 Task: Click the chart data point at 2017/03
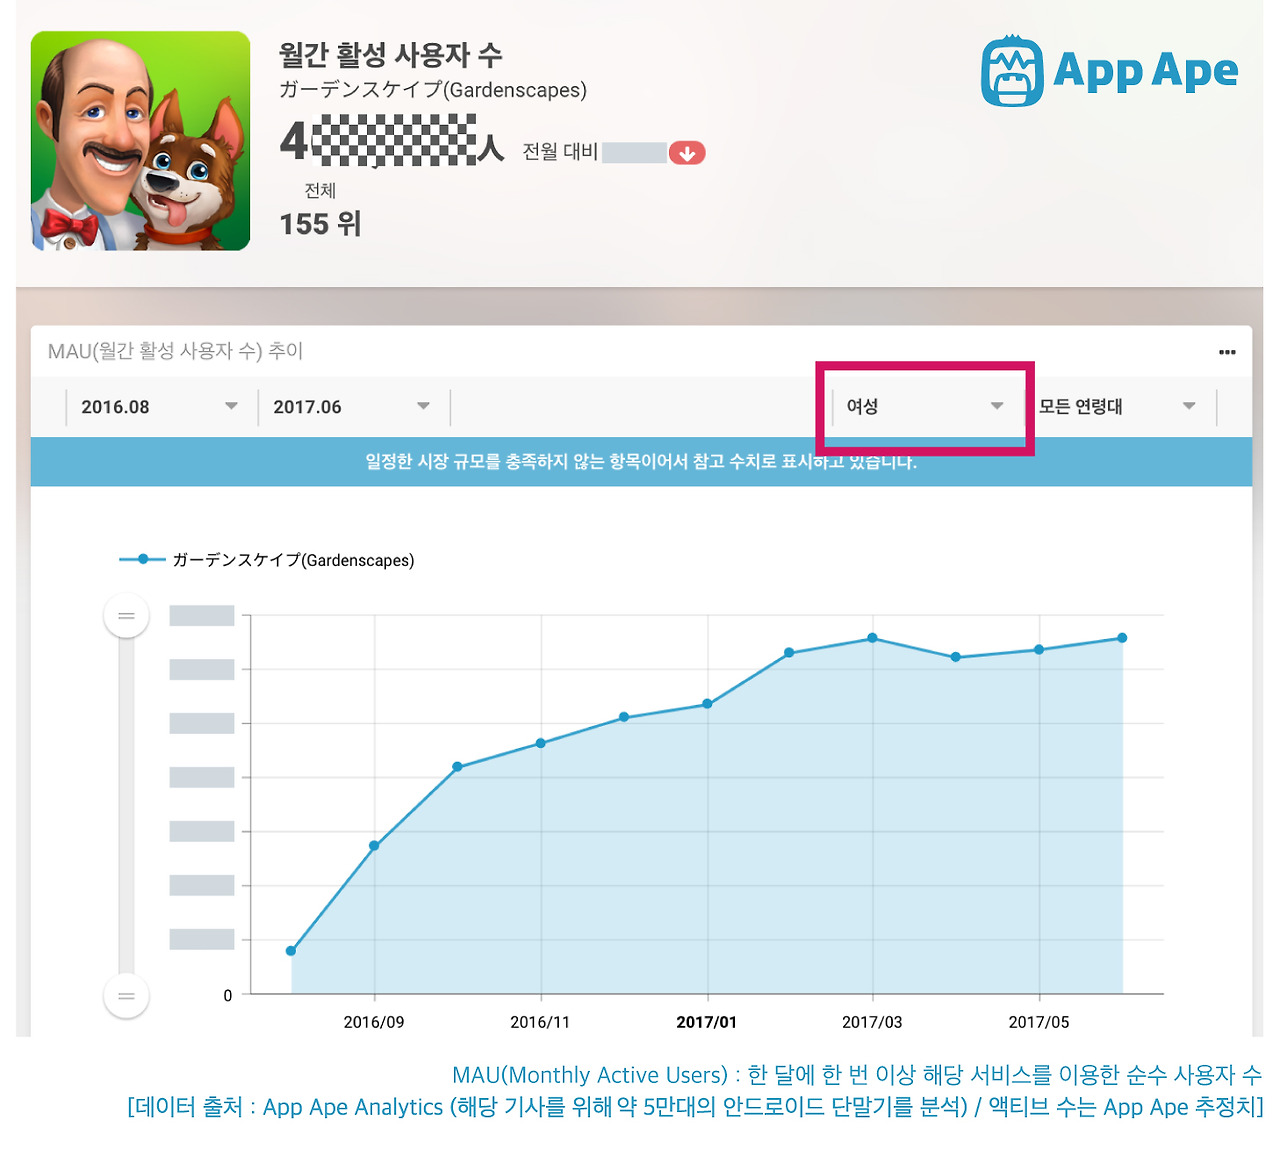click(872, 638)
